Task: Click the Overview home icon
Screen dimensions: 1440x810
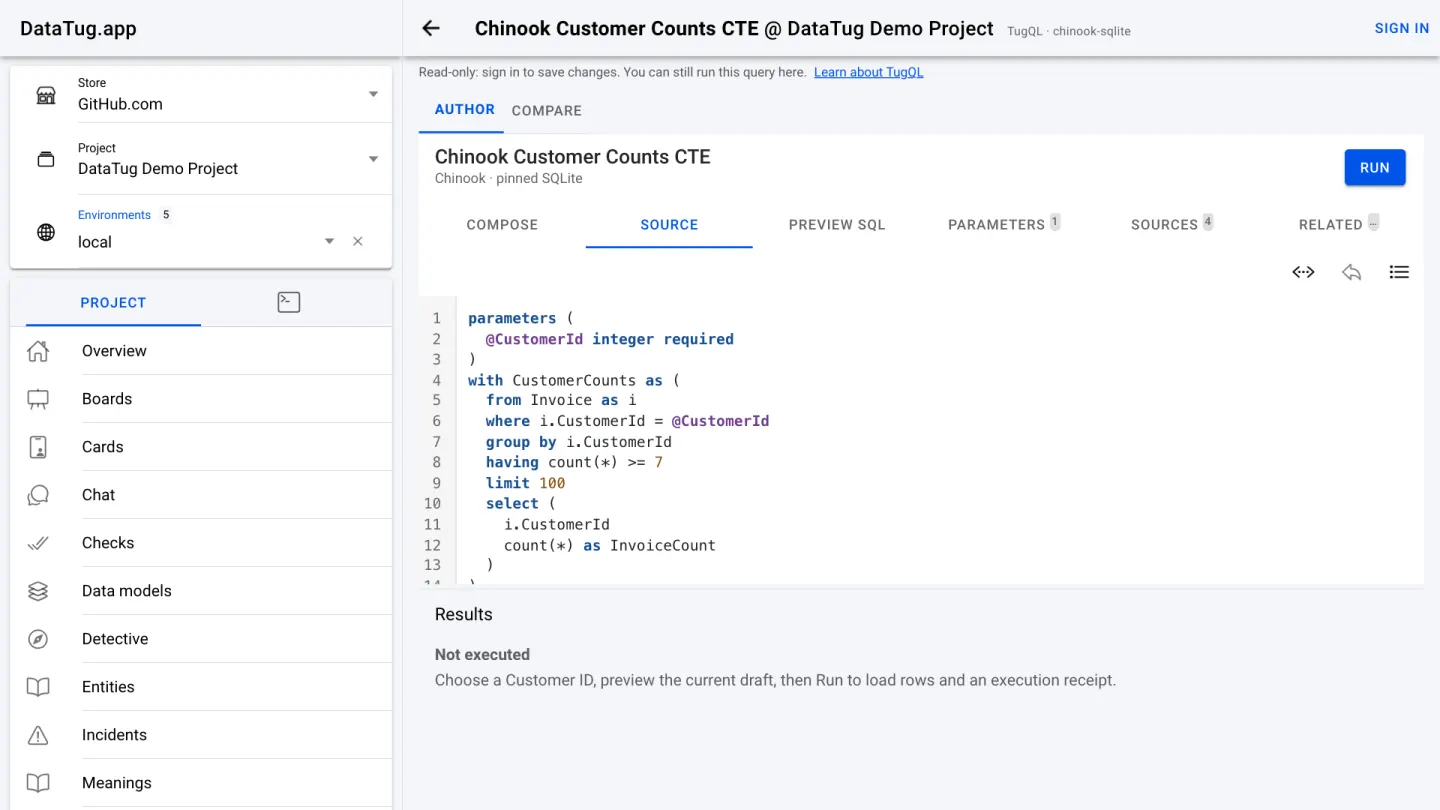Action: click(38, 351)
